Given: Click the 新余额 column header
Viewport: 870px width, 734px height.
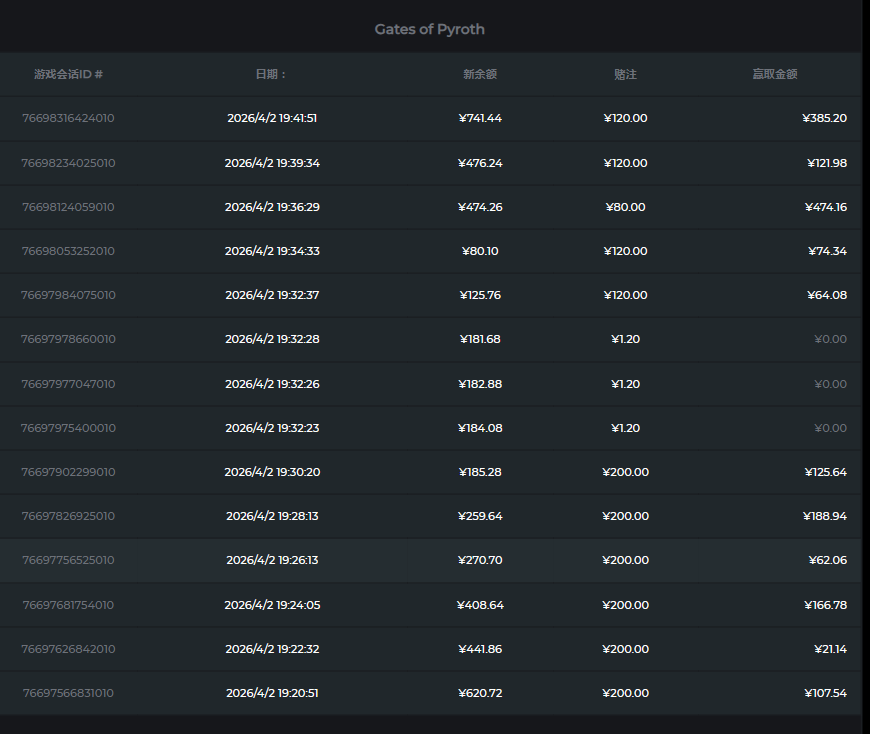Looking at the screenshot, I should click(x=480, y=74).
